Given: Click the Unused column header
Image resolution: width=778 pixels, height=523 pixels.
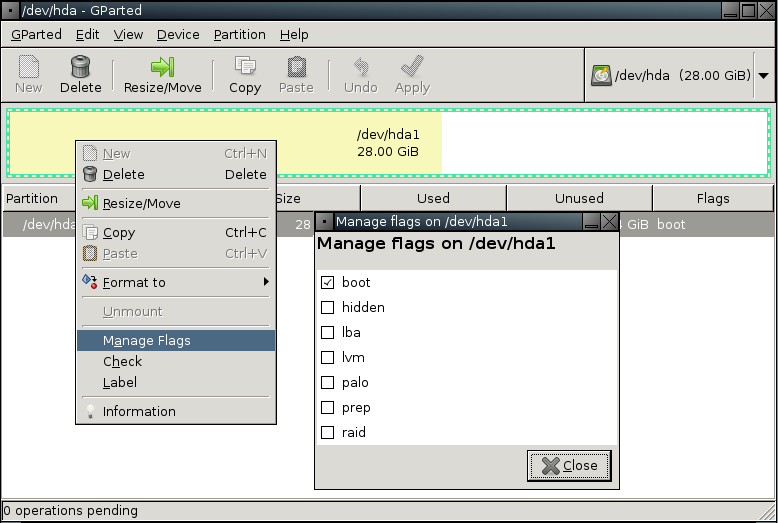Looking at the screenshot, I should [x=580, y=198].
